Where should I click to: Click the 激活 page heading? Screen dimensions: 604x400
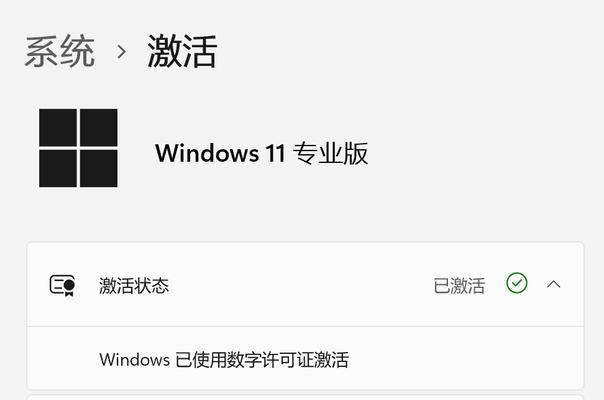(x=182, y=51)
